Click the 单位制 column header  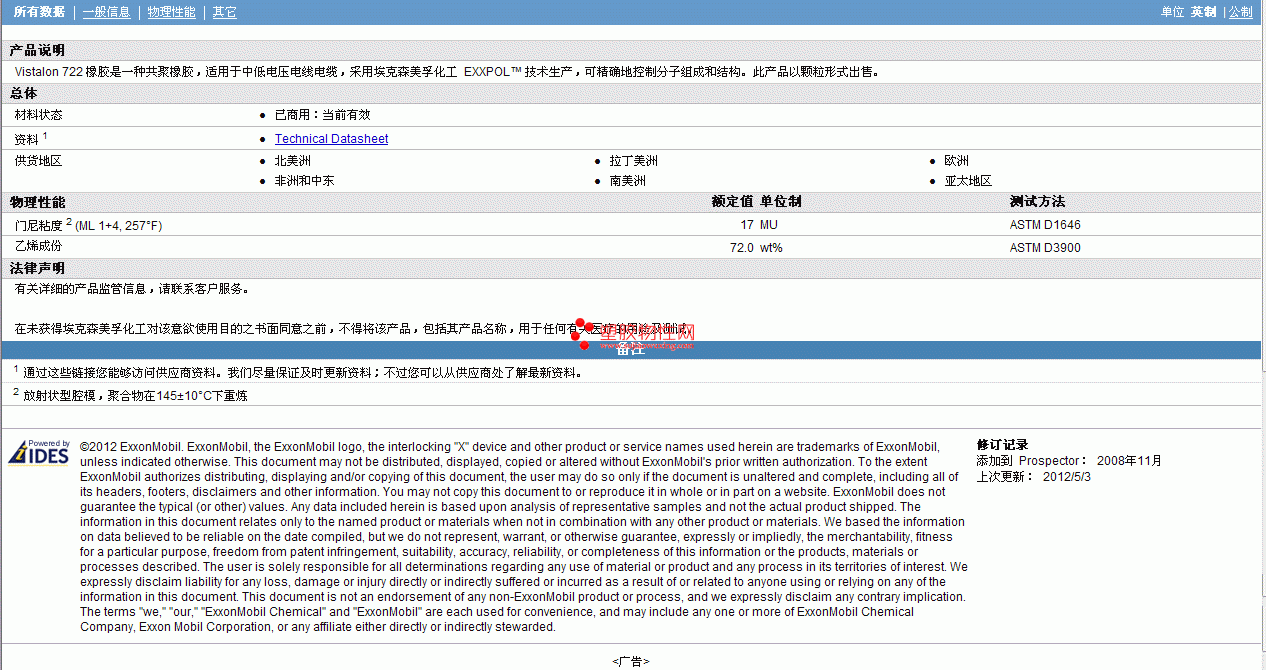coord(781,202)
